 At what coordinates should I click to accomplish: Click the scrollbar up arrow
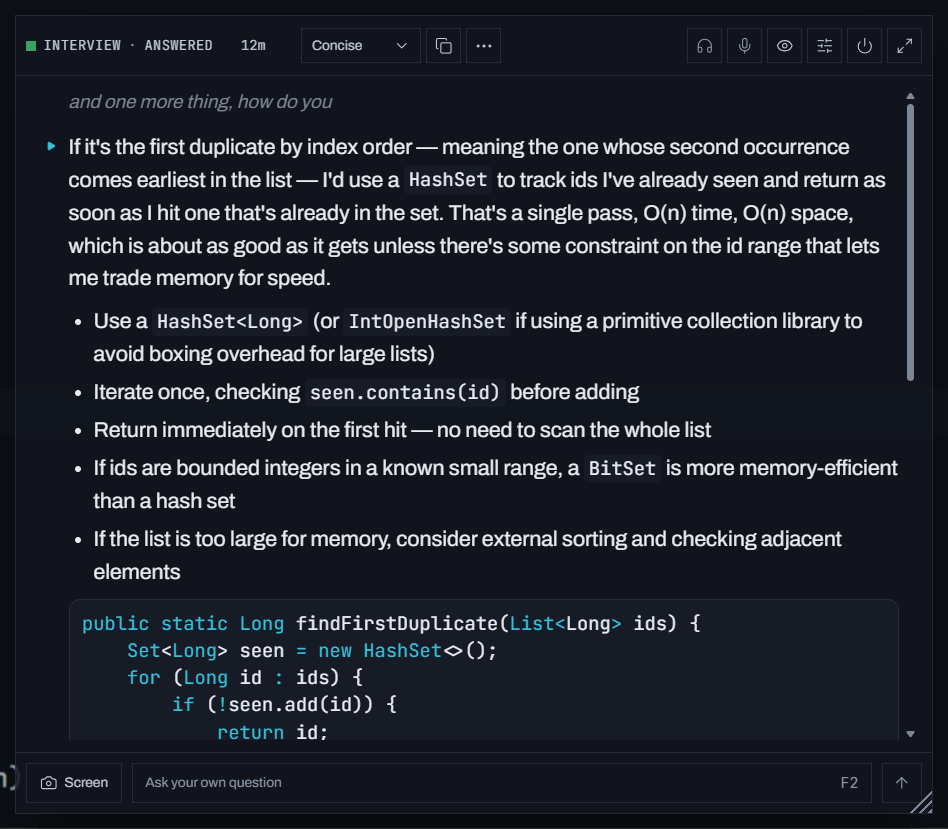911,96
